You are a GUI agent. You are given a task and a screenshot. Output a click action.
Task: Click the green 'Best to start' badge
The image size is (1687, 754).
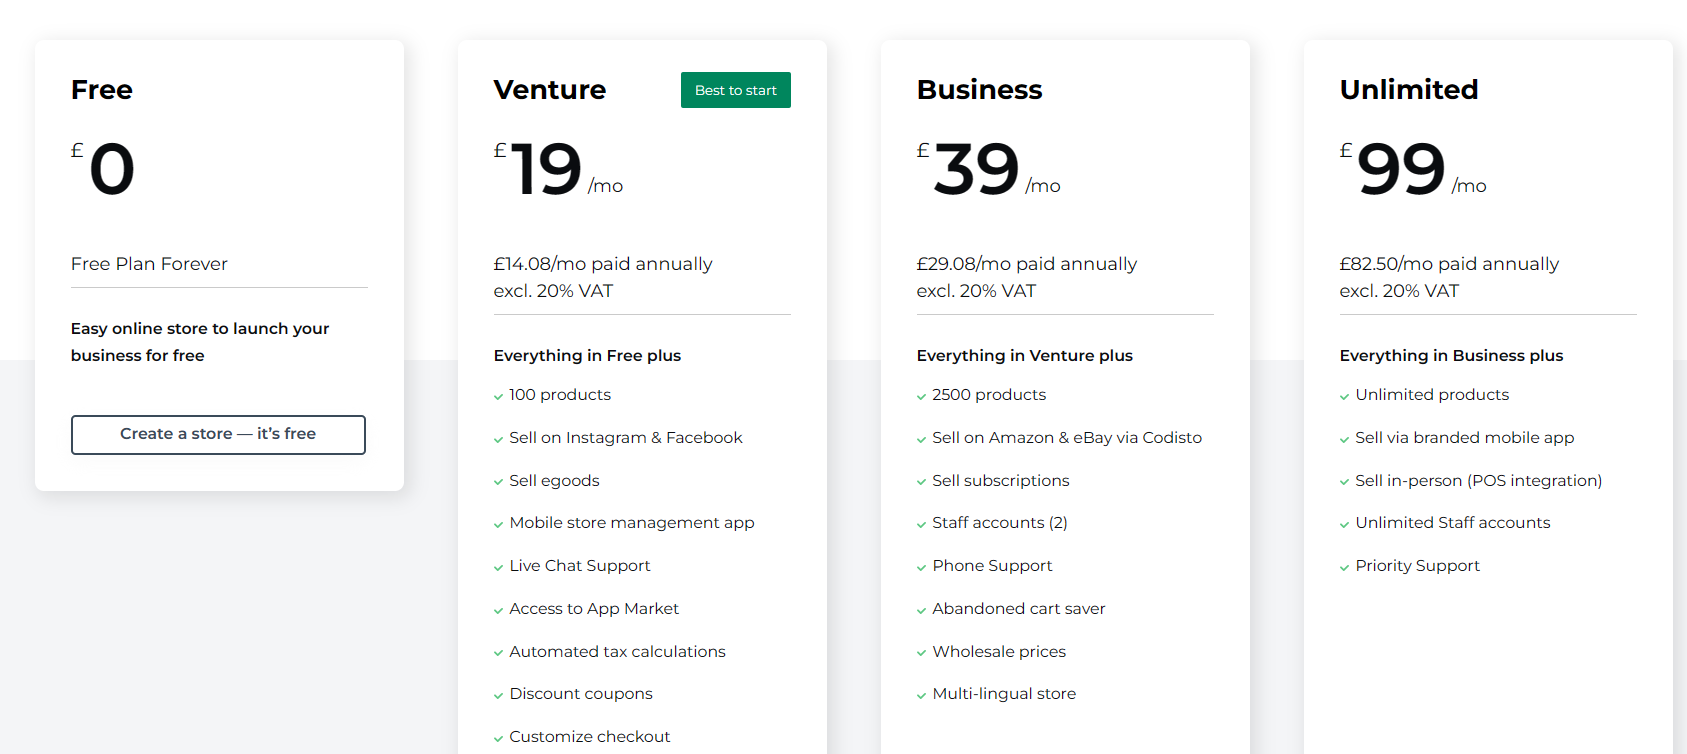click(736, 90)
